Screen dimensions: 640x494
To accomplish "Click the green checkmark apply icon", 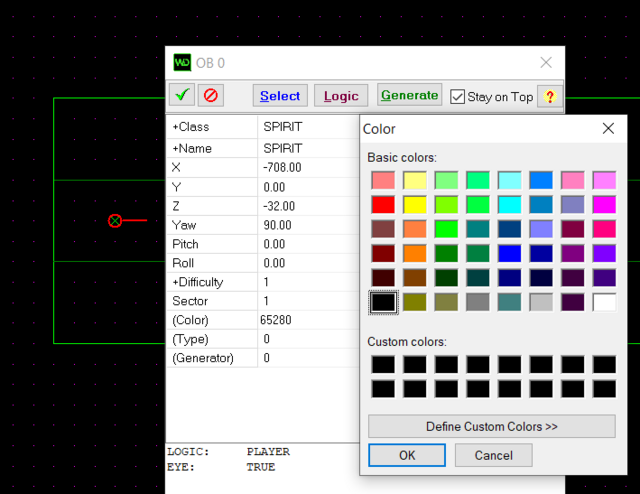I will click(182, 95).
